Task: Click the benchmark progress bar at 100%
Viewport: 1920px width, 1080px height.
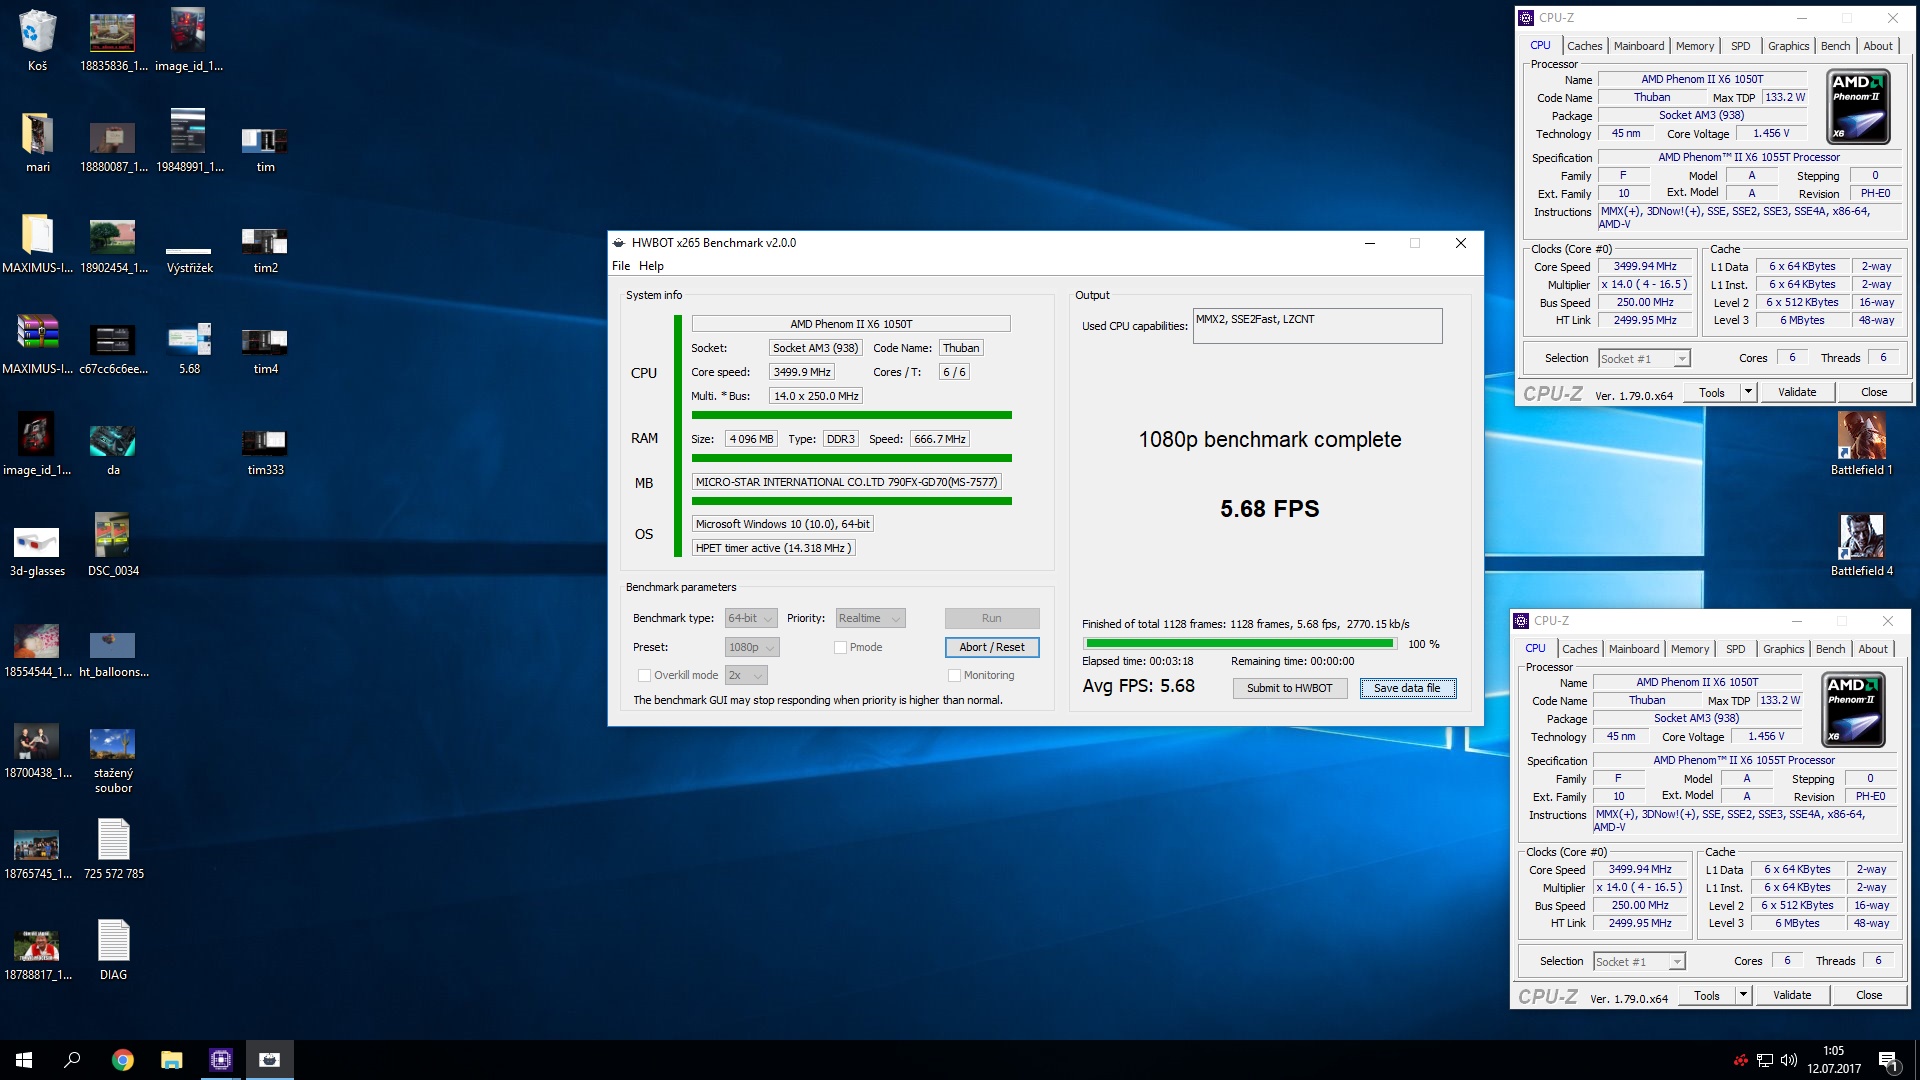Action: [x=1239, y=644]
